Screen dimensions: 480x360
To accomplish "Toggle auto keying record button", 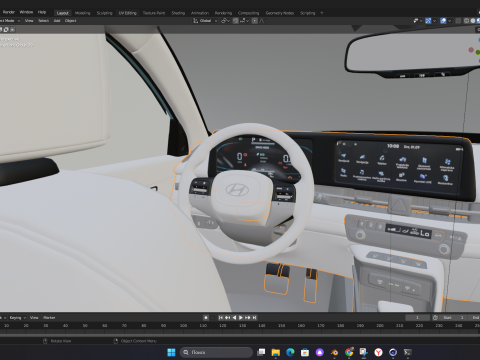I will click(206, 318).
